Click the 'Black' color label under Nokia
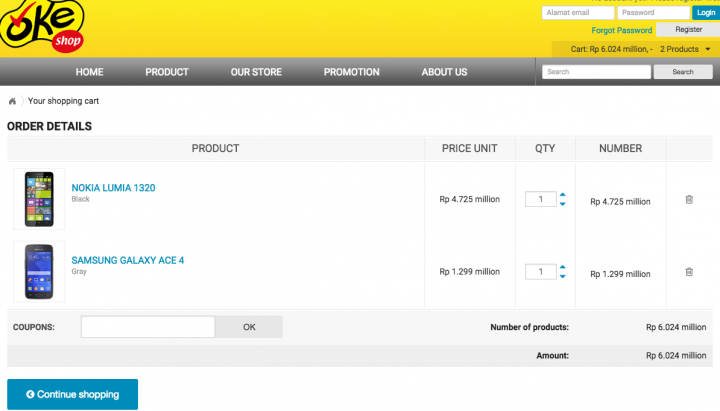Screen dimensions: 720x411 (80, 199)
